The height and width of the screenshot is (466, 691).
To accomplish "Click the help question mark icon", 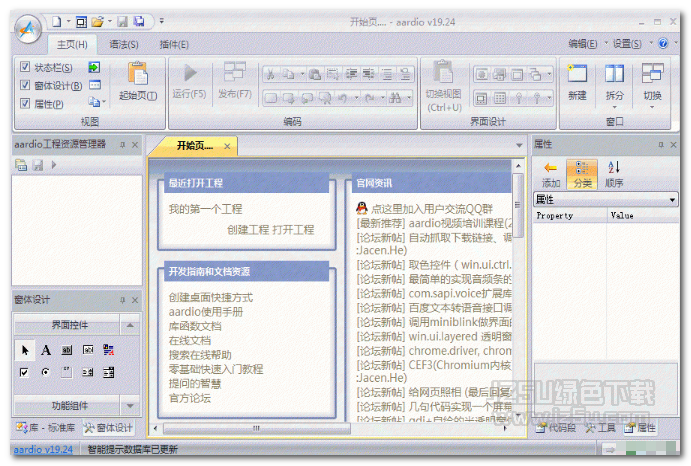I will [x=663, y=43].
